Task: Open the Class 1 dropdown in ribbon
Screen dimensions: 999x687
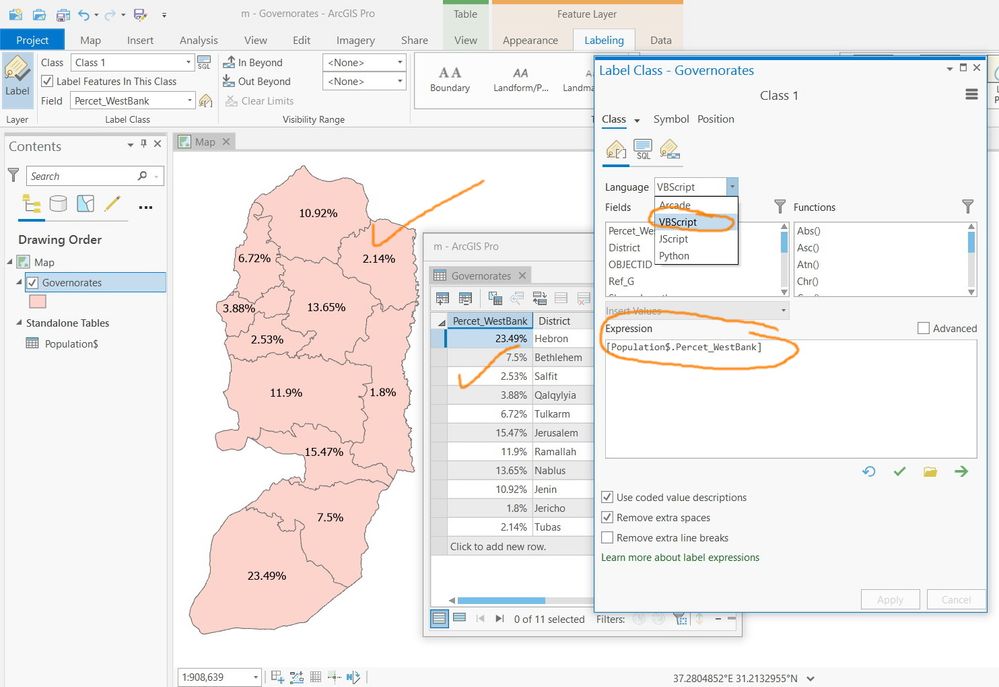Action: coord(188,62)
